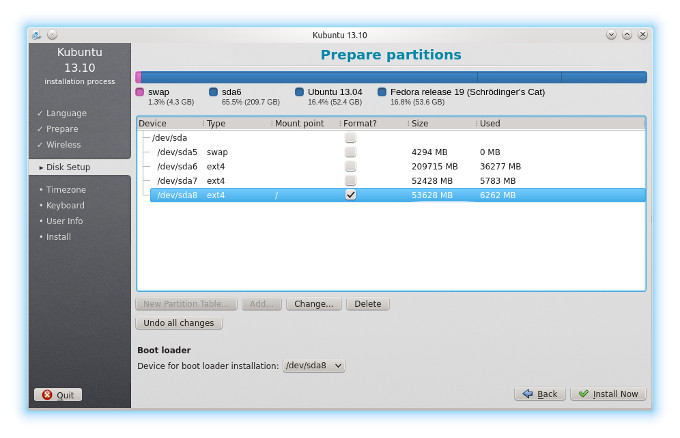The image size is (680, 438).
Task: Click the Fedora release 19 legend swatch
Action: (382, 92)
